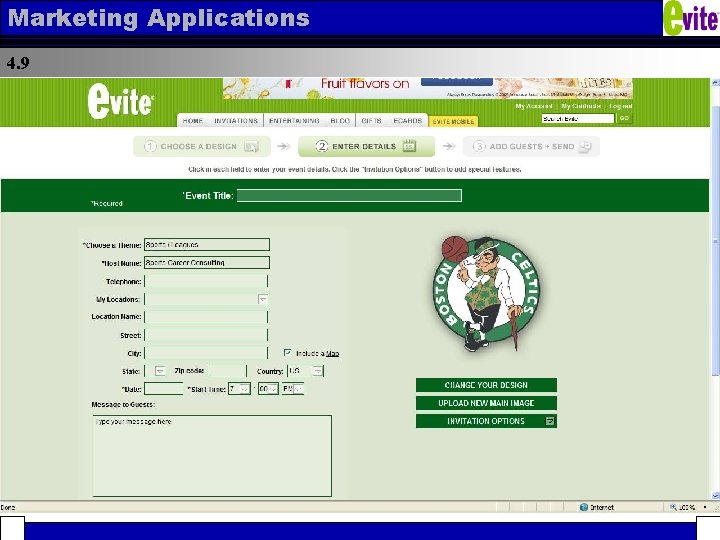Open the Evite Mobile tab
Viewport: 720px width, 540px height.
pos(453,121)
